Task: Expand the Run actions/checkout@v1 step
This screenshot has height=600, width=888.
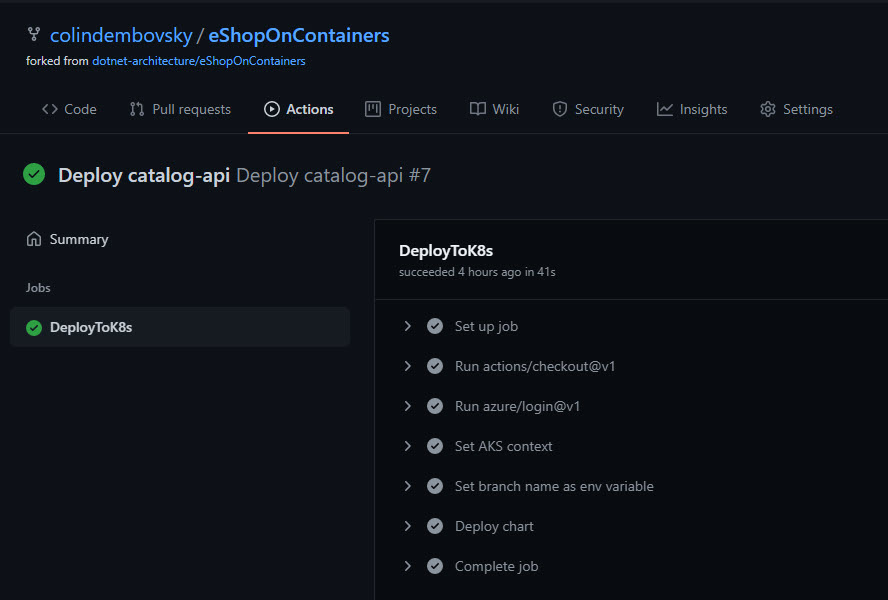Action: click(x=407, y=366)
